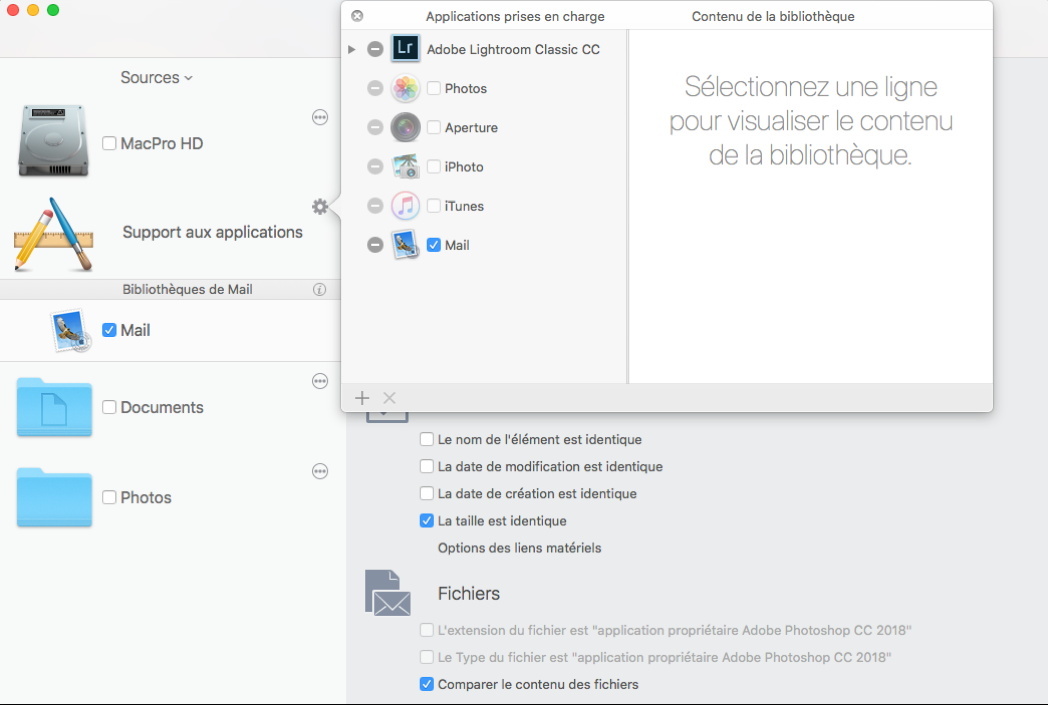Check the Aperture checkbox
The image size is (1048, 705).
tap(434, 127)
